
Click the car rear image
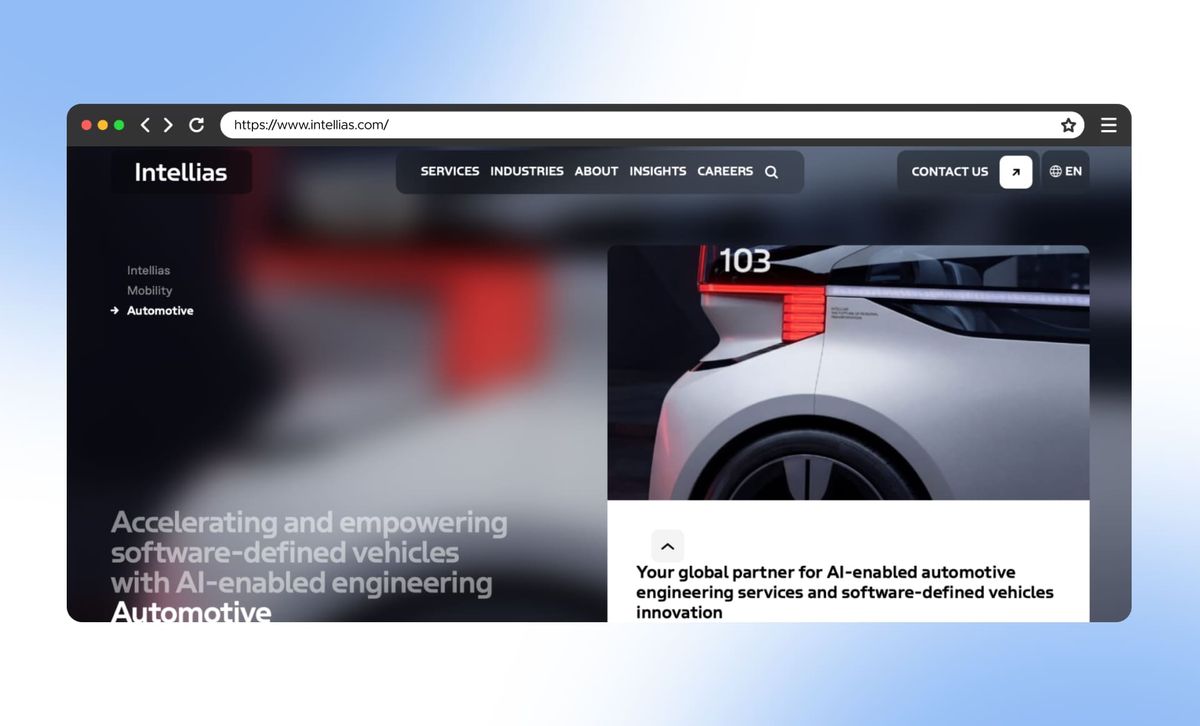click(848, 373)
